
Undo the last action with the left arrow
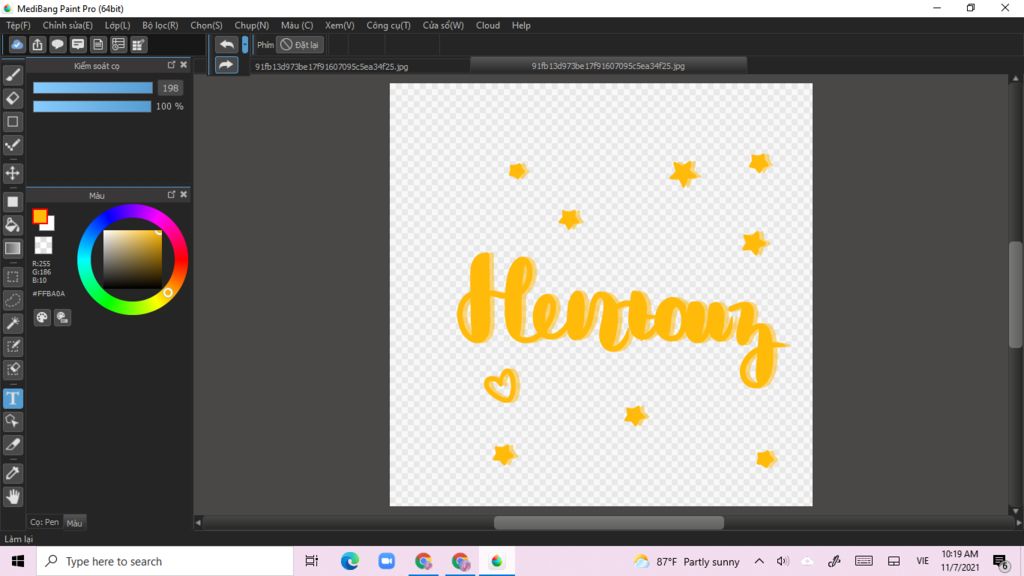[x=227, y=44]
